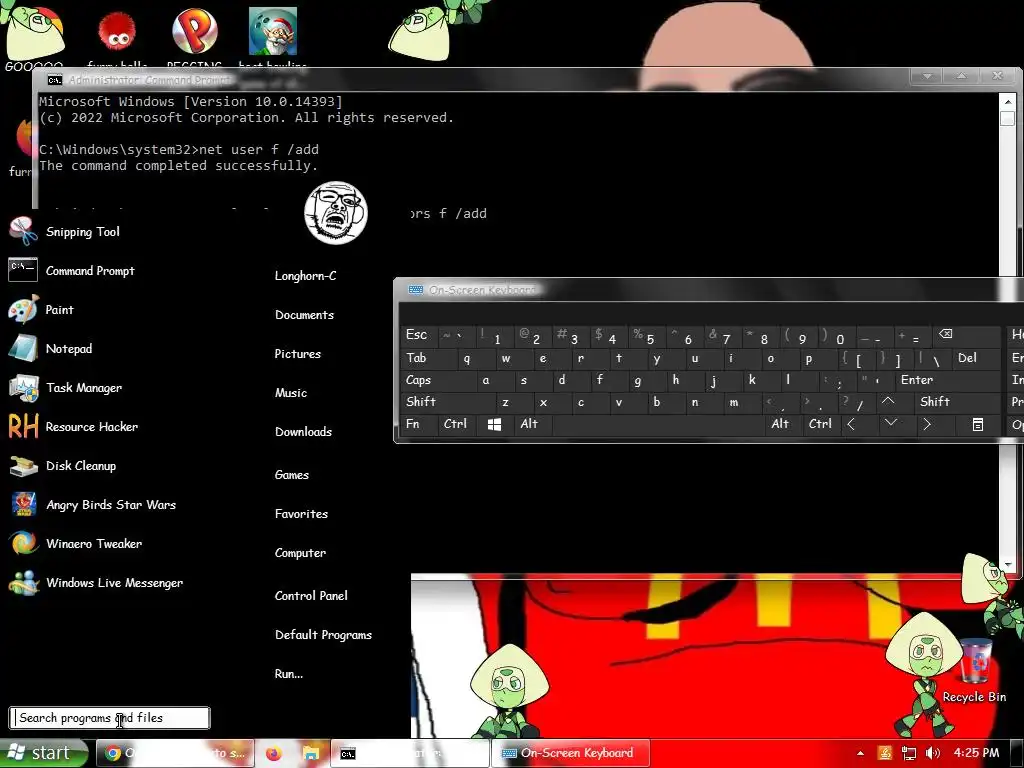
Task: Switch to Command Prompt taskbar button
Action: click(x=410, y=754)
